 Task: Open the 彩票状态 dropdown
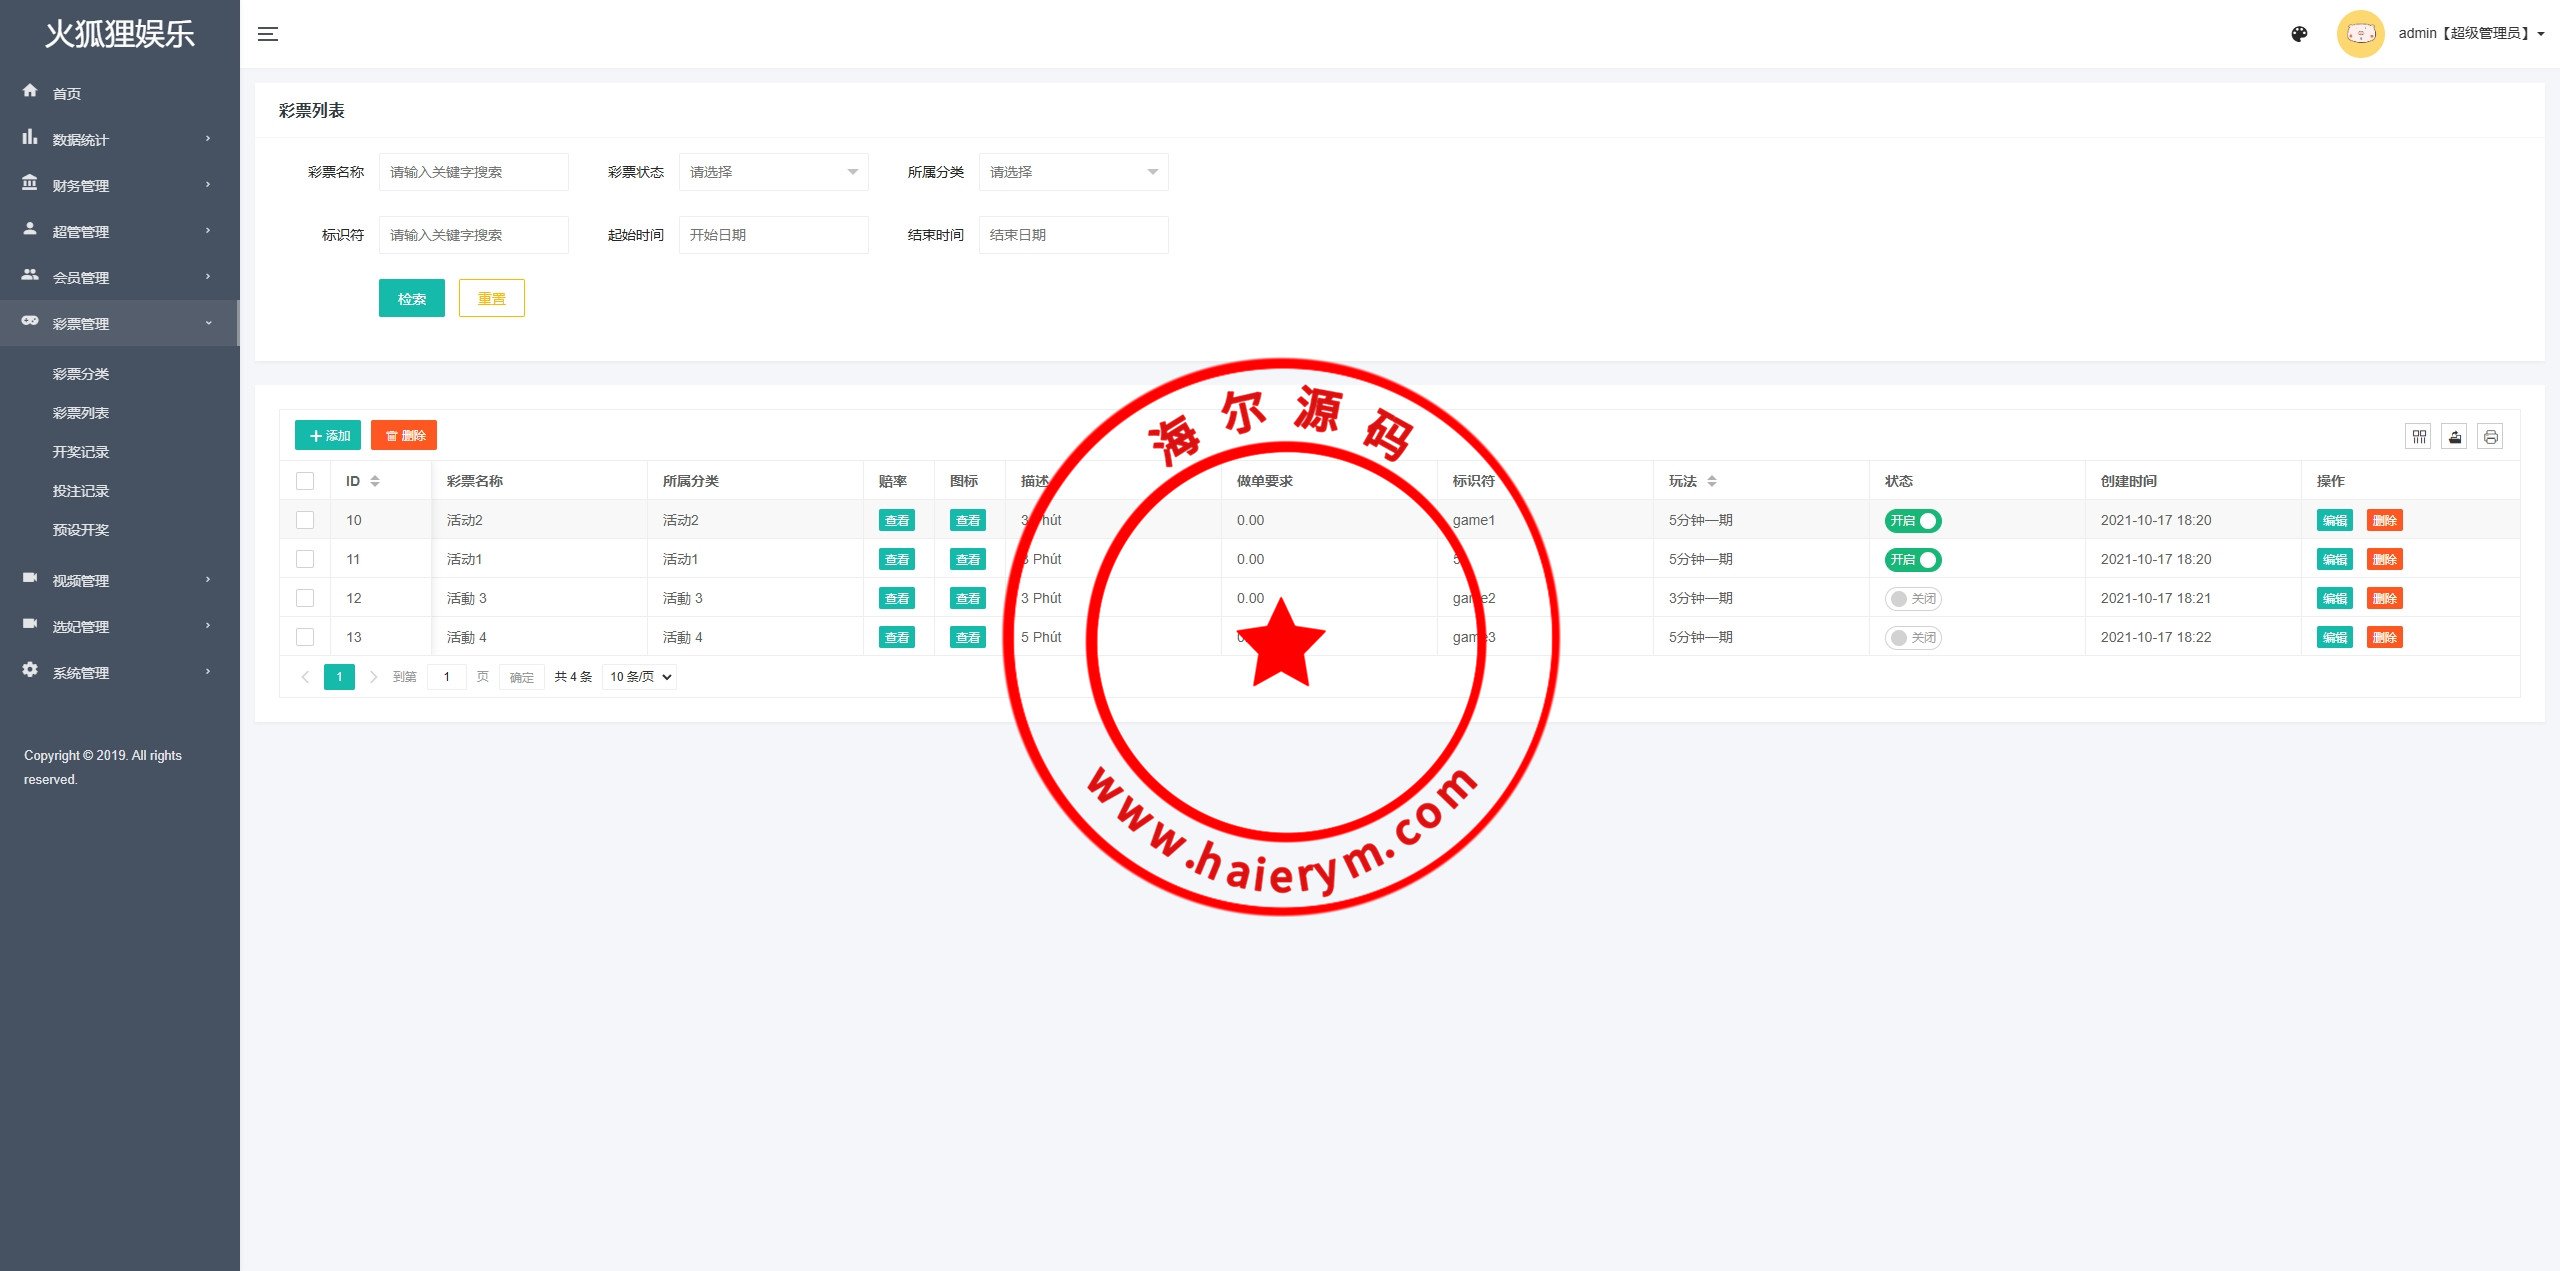[773, 172]
